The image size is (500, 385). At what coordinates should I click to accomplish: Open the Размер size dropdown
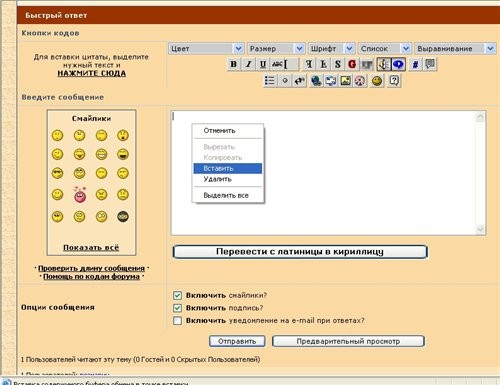coord(276,49)
